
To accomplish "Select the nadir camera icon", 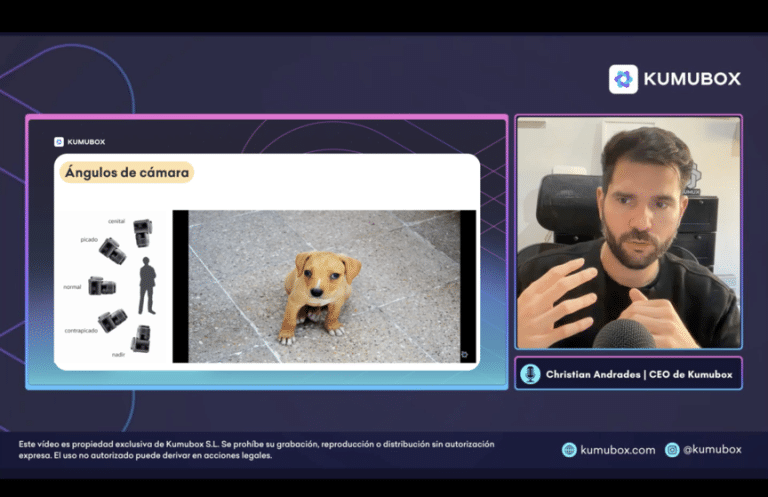I will click(141, 340).
